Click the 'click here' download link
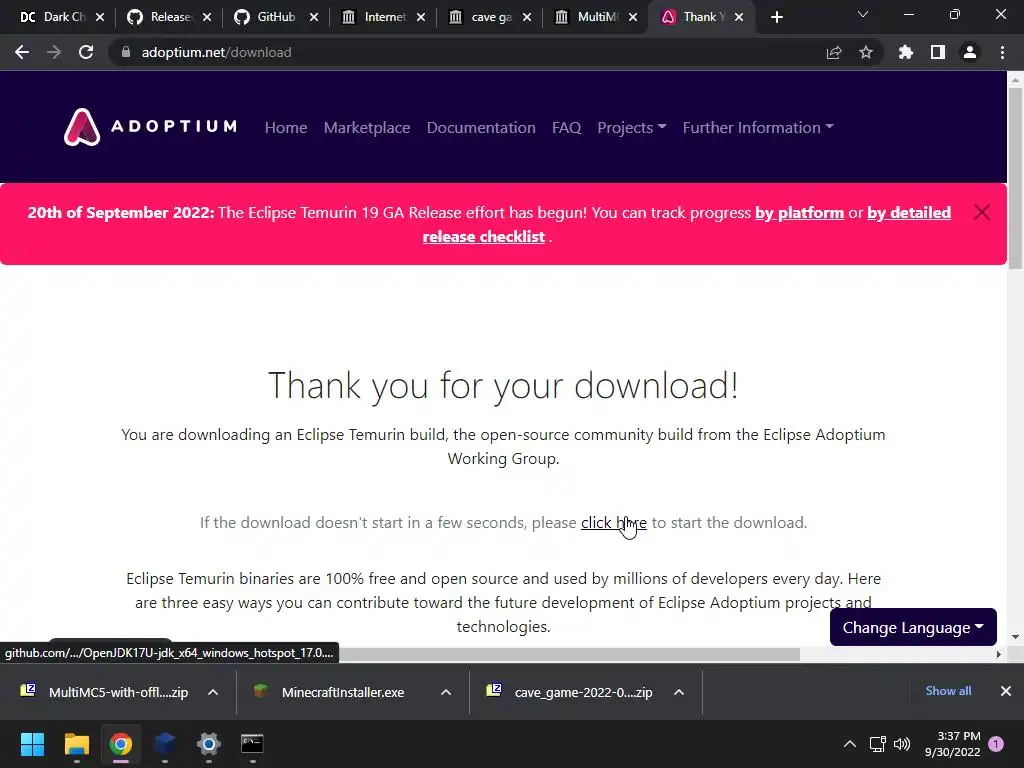The height and width of the screenshot is (768, 1024). point(614,522)
